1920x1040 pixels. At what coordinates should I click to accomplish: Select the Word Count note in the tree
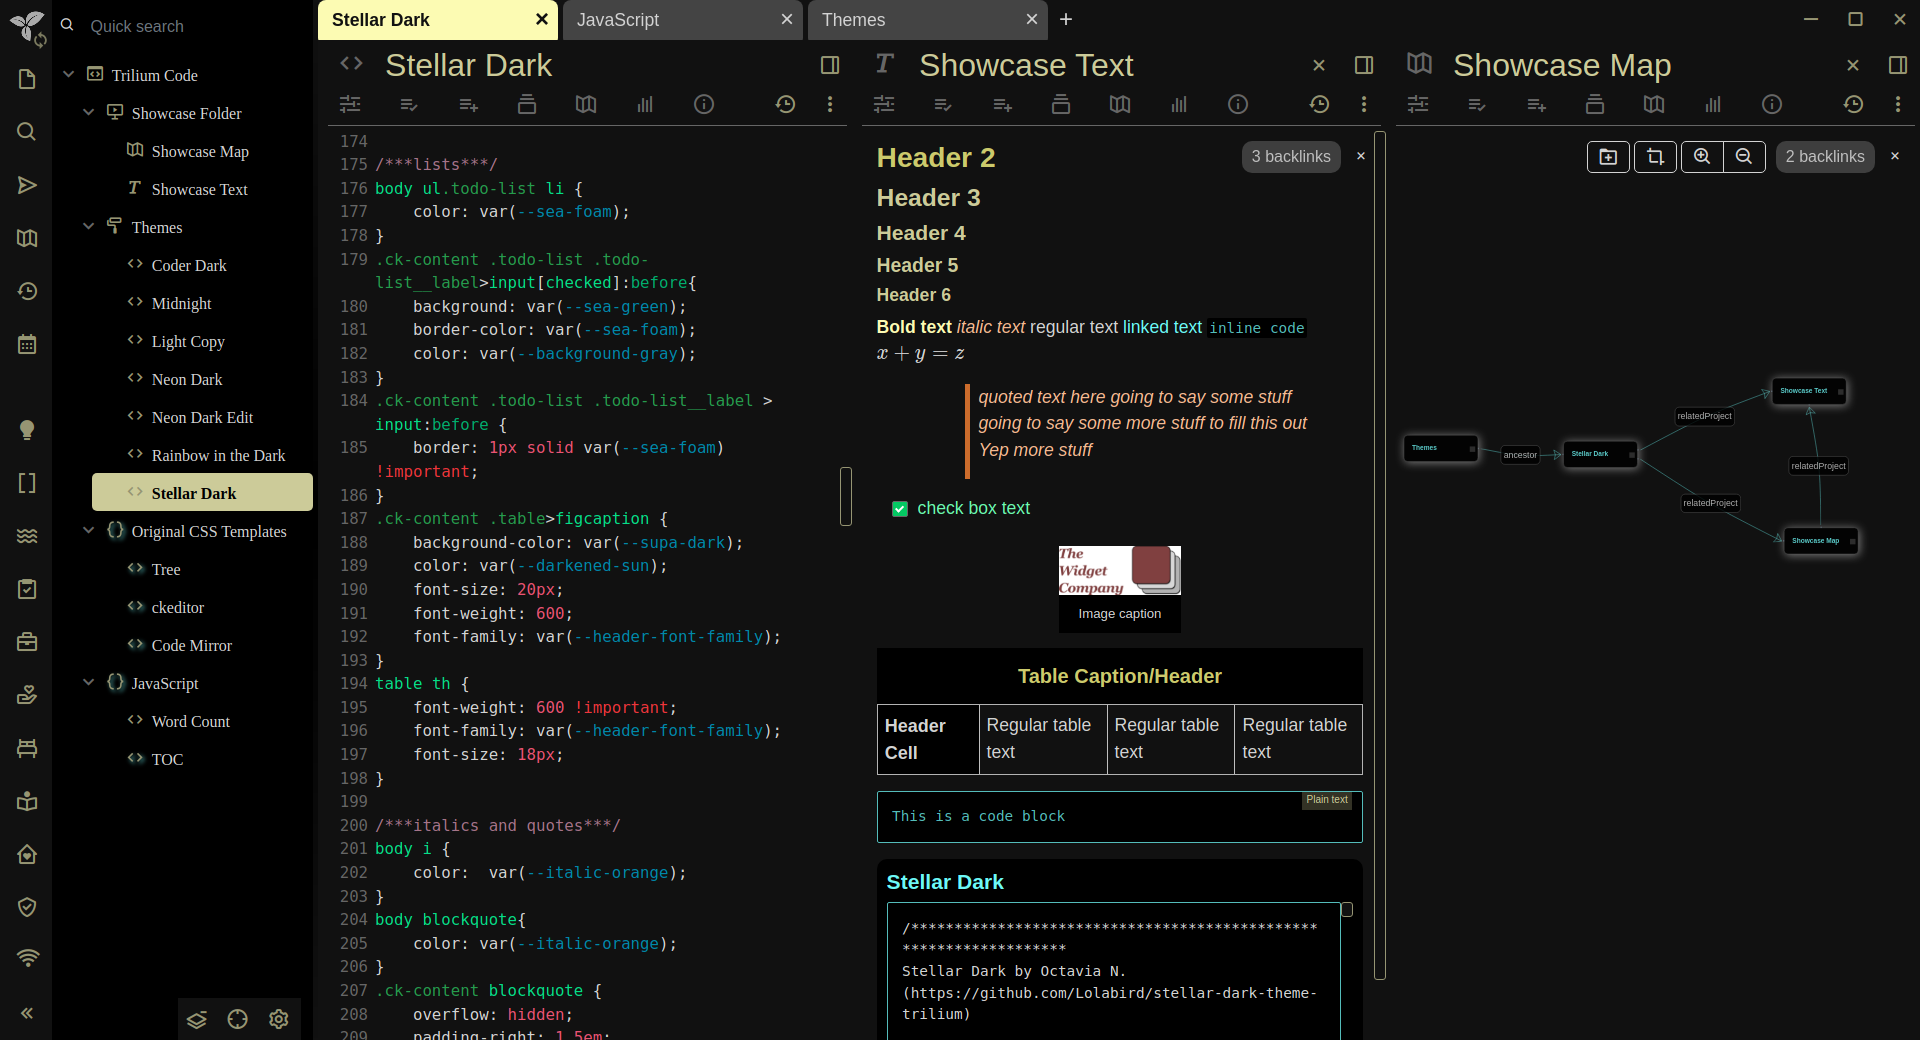(x=192, y=721)
